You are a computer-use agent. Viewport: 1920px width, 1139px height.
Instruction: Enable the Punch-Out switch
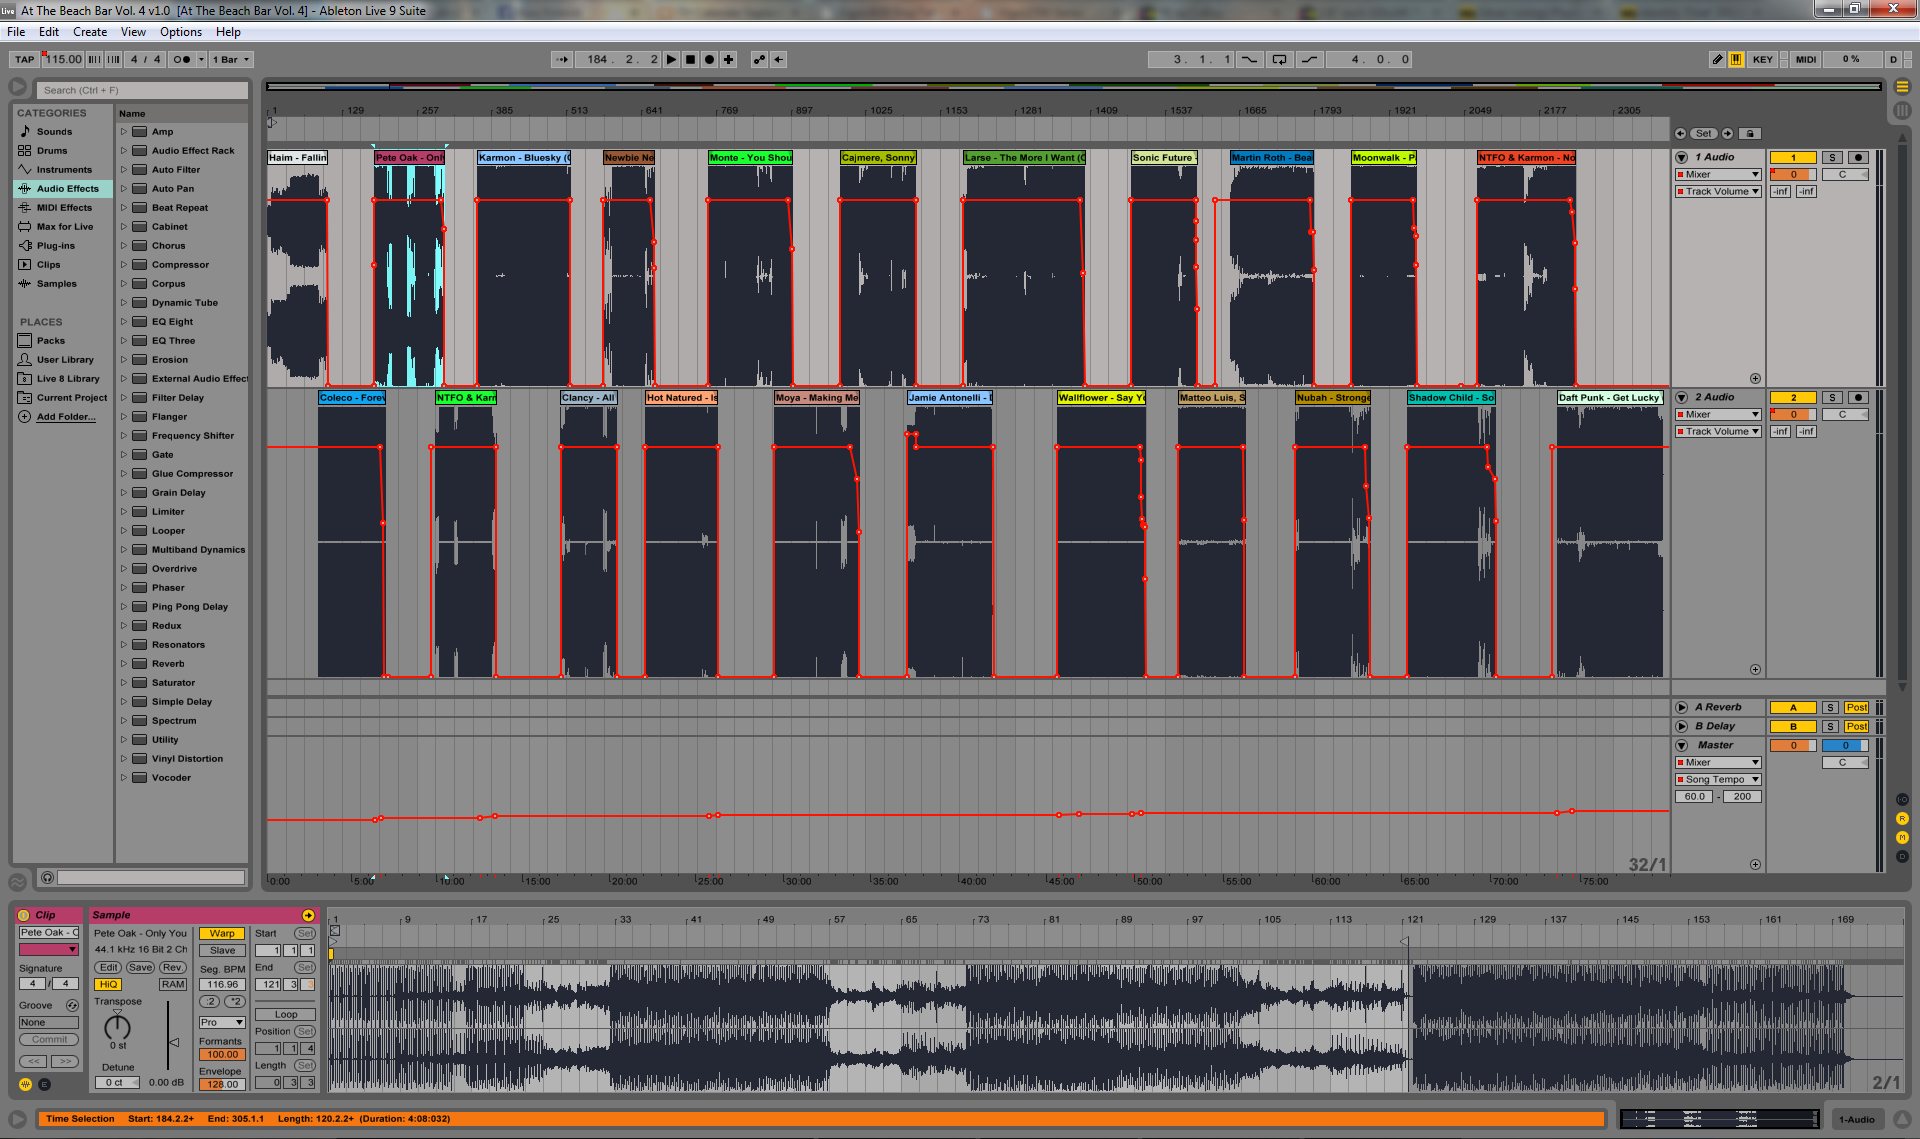pos(1310,60)
